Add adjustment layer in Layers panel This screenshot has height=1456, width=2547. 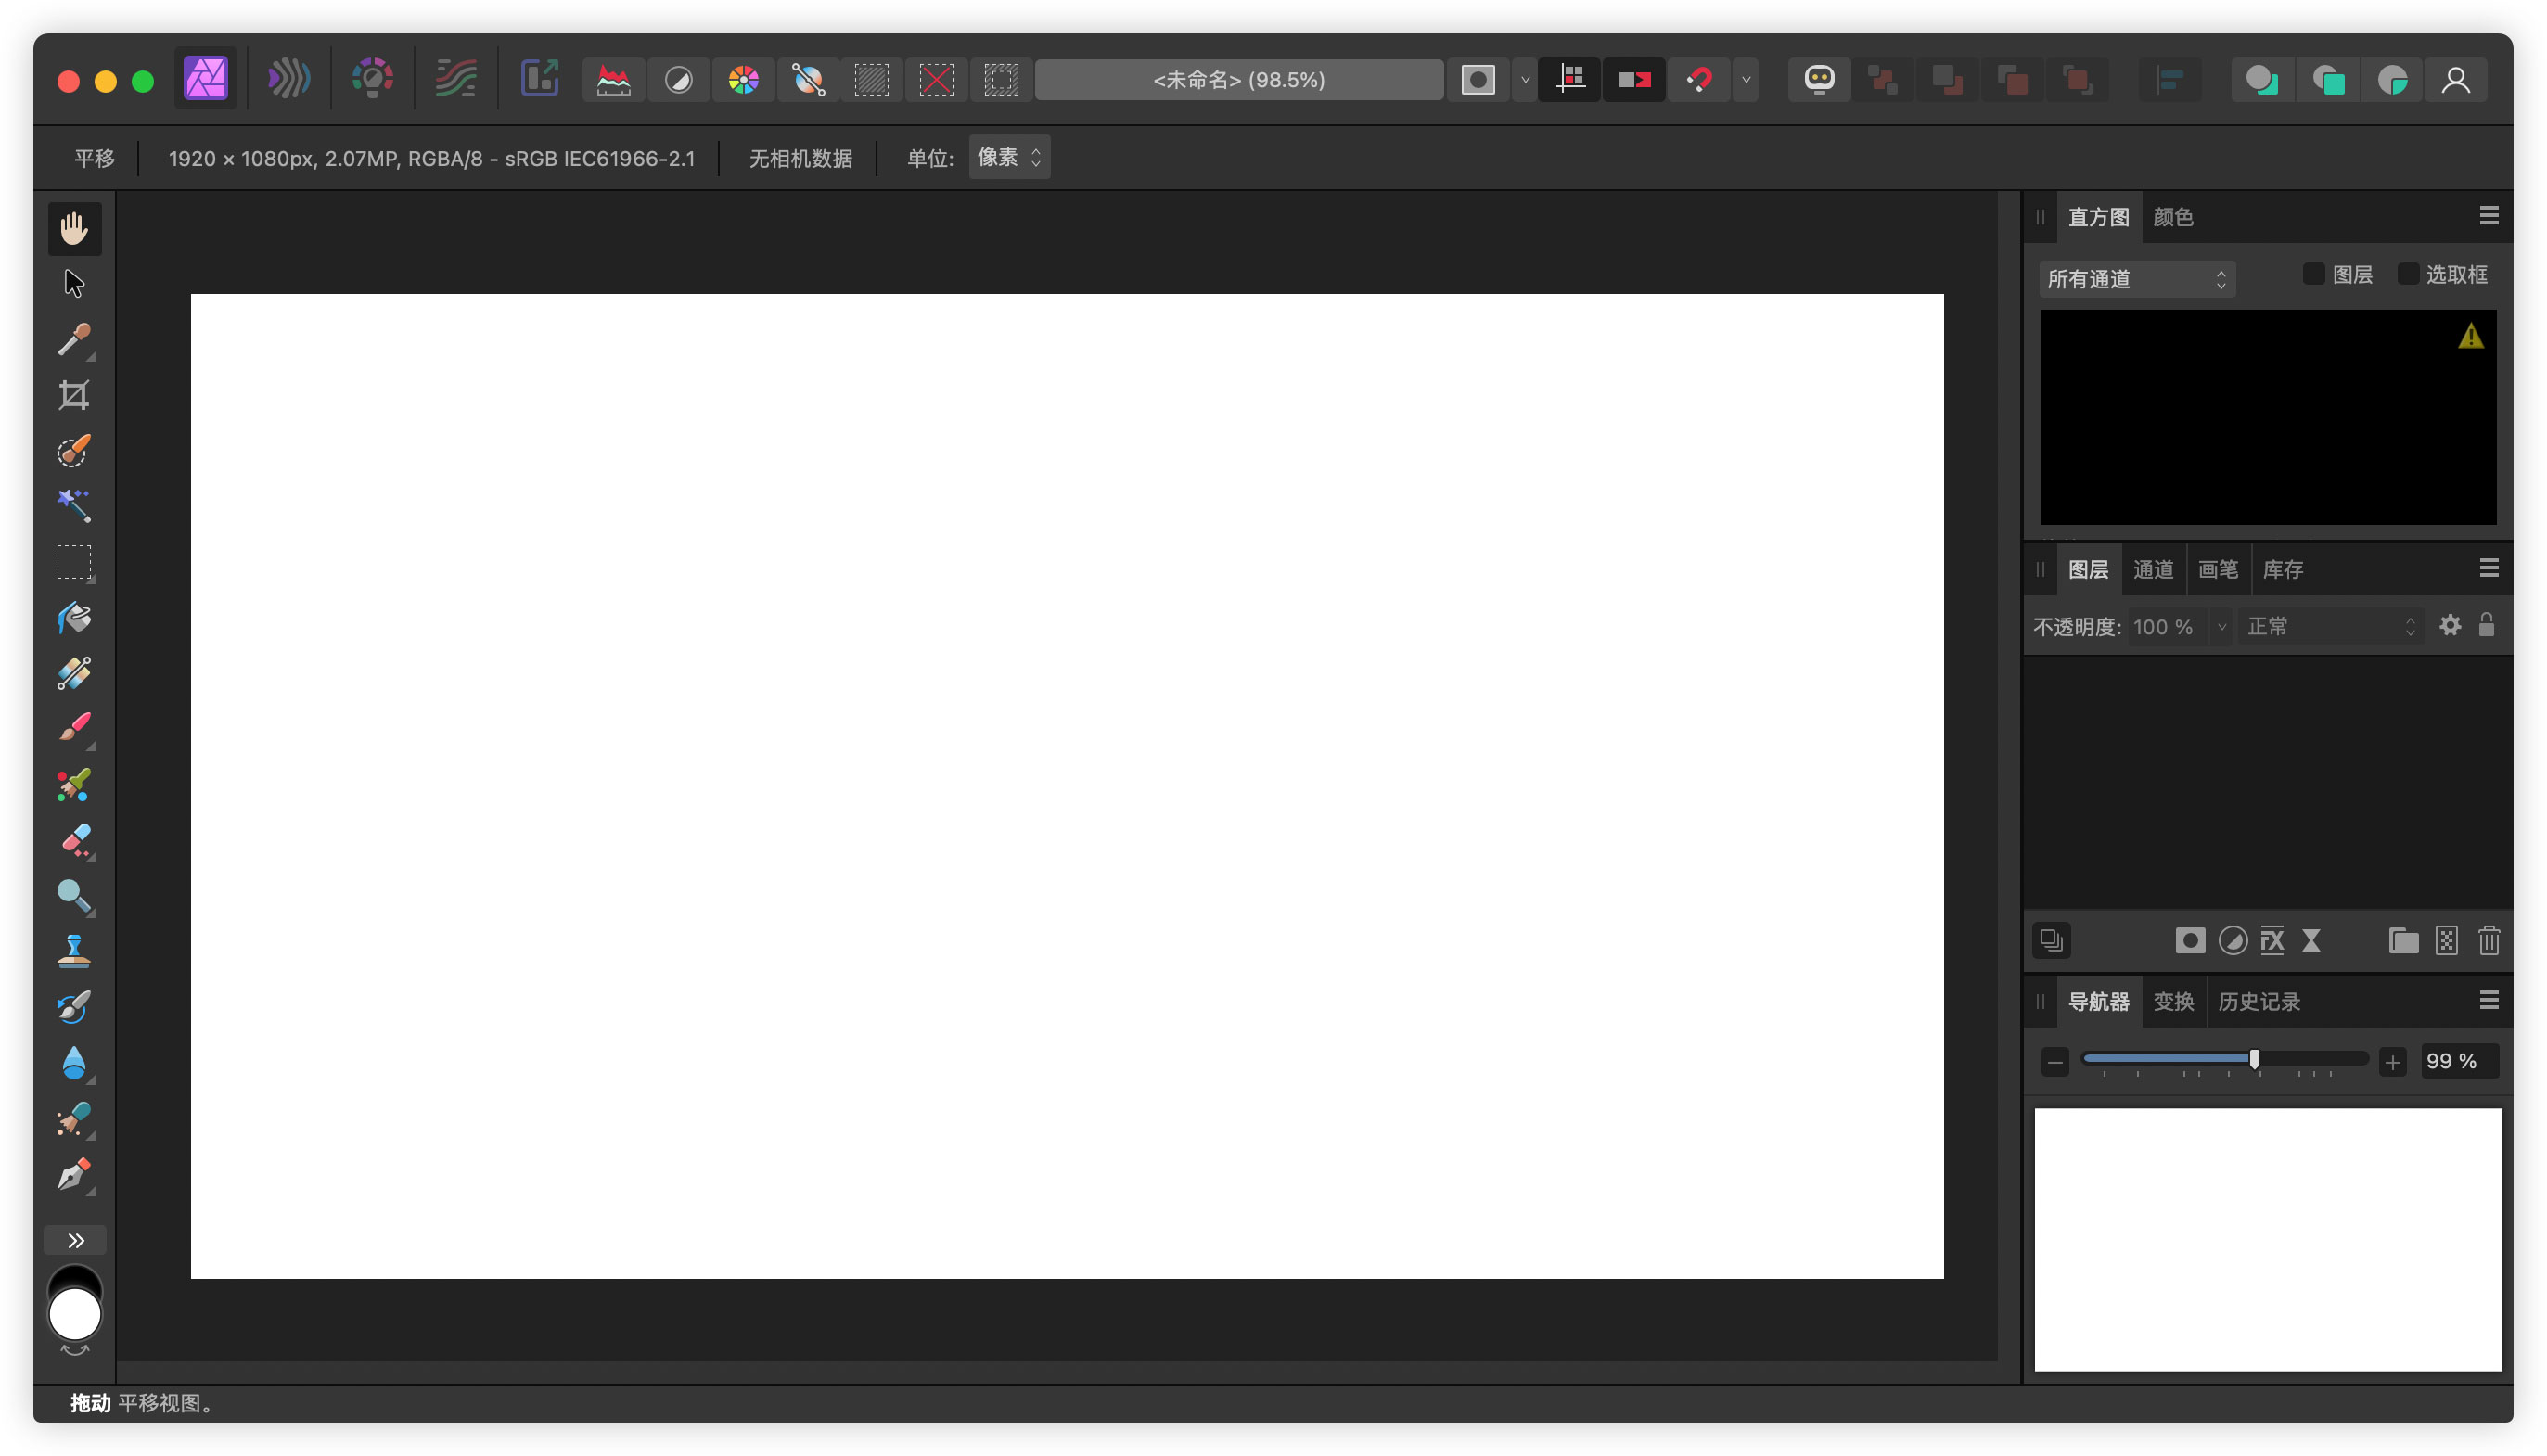tap(2233, 941)
